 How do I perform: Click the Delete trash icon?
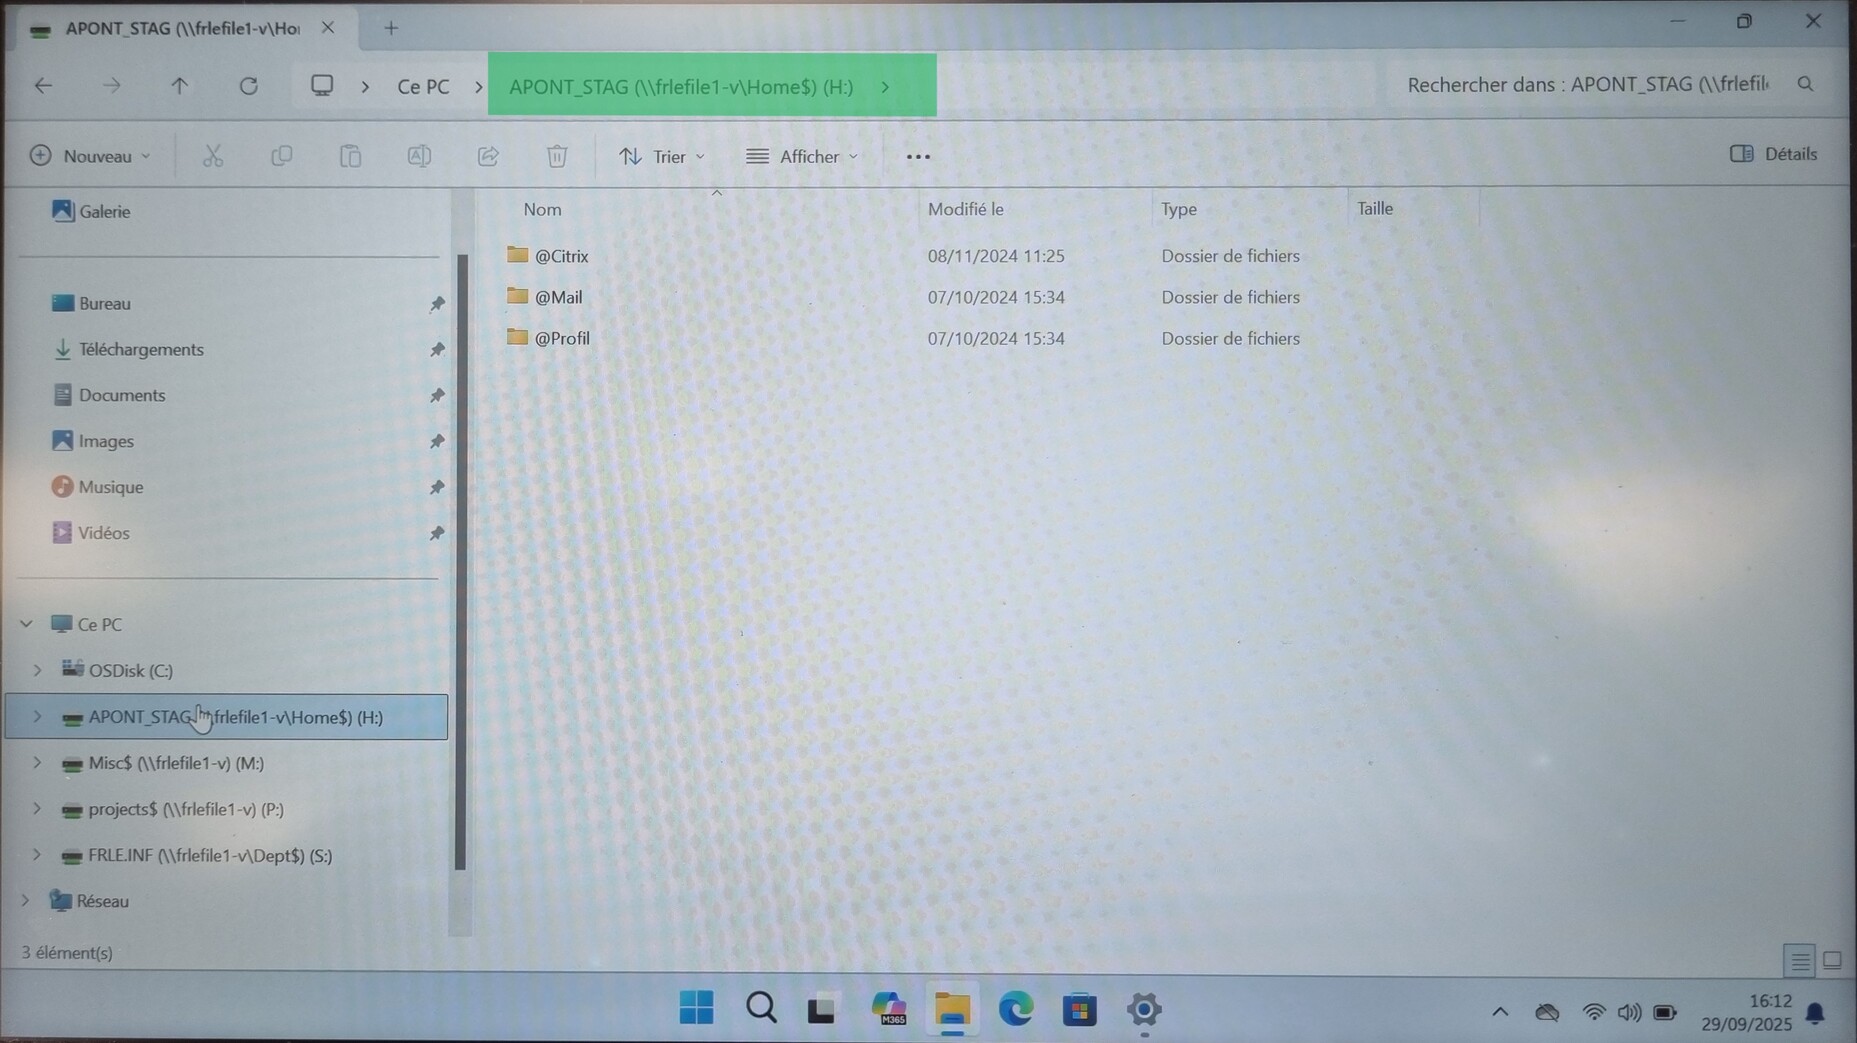point(557,156)
